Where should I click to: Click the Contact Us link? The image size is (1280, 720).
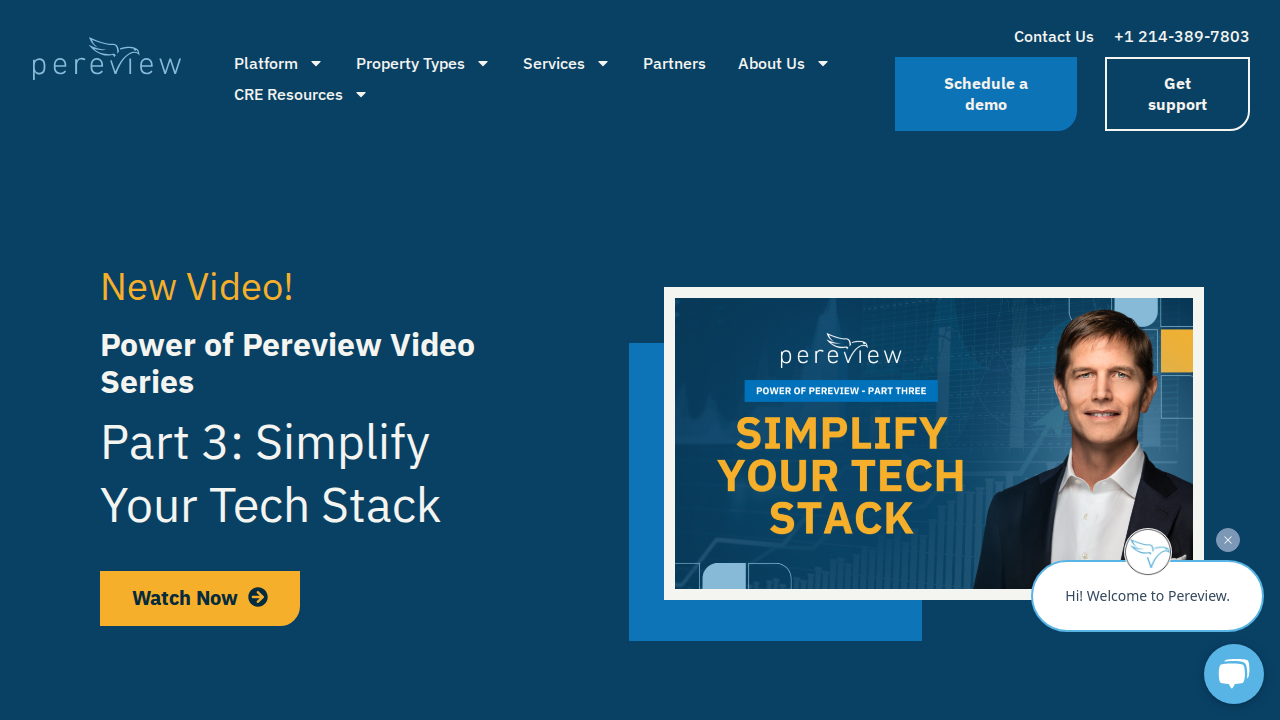coord(1054,36)
